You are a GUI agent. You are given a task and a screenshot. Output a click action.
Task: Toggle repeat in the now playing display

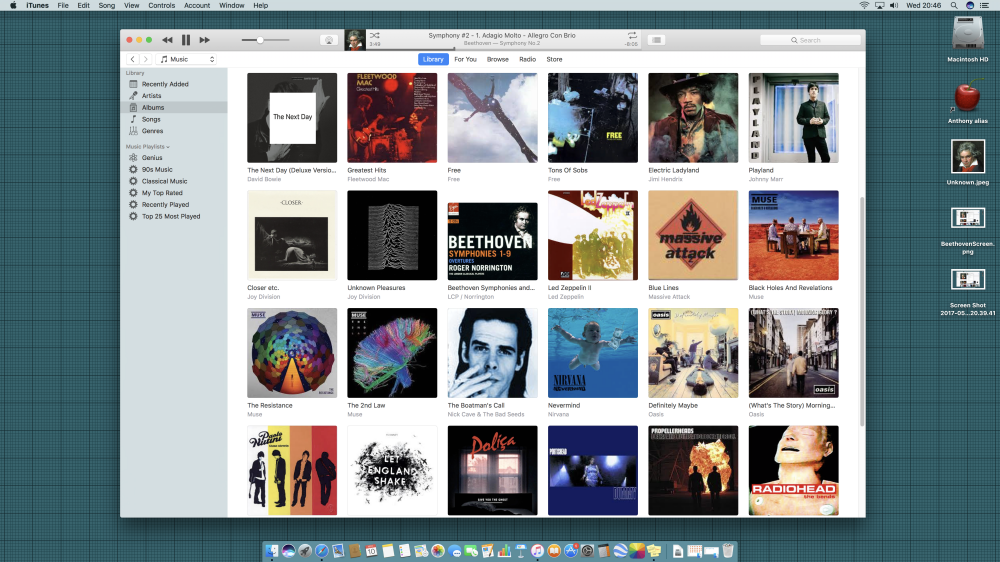[632, 35]
